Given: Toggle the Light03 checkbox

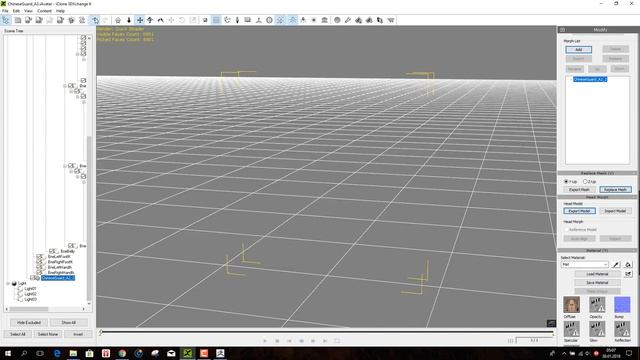Looking at the screenshot, I should coord(20,299).
